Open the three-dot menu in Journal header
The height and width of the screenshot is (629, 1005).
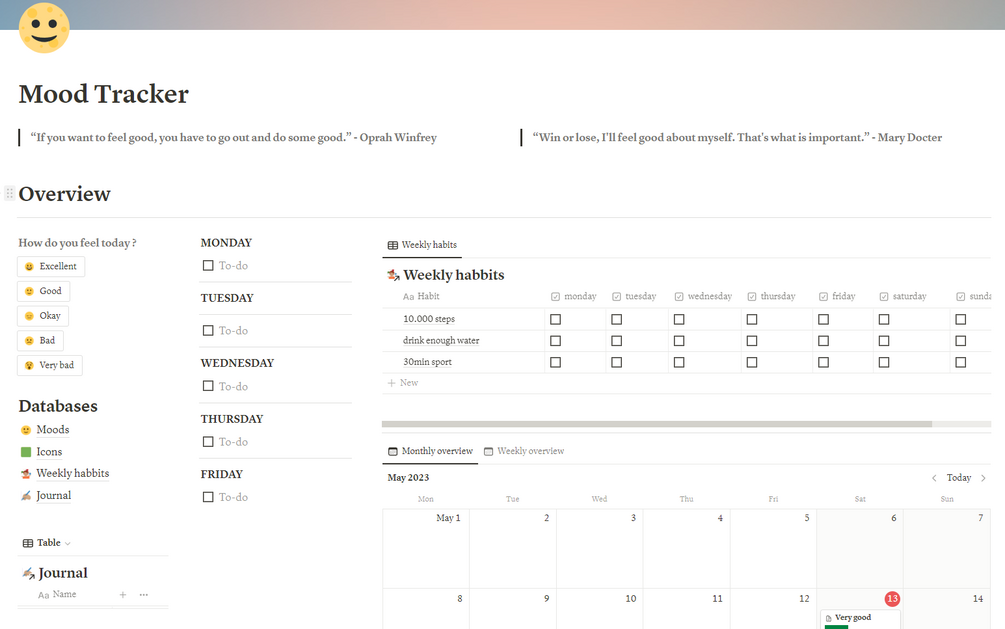pyautogui.click(x=144, y=595)
